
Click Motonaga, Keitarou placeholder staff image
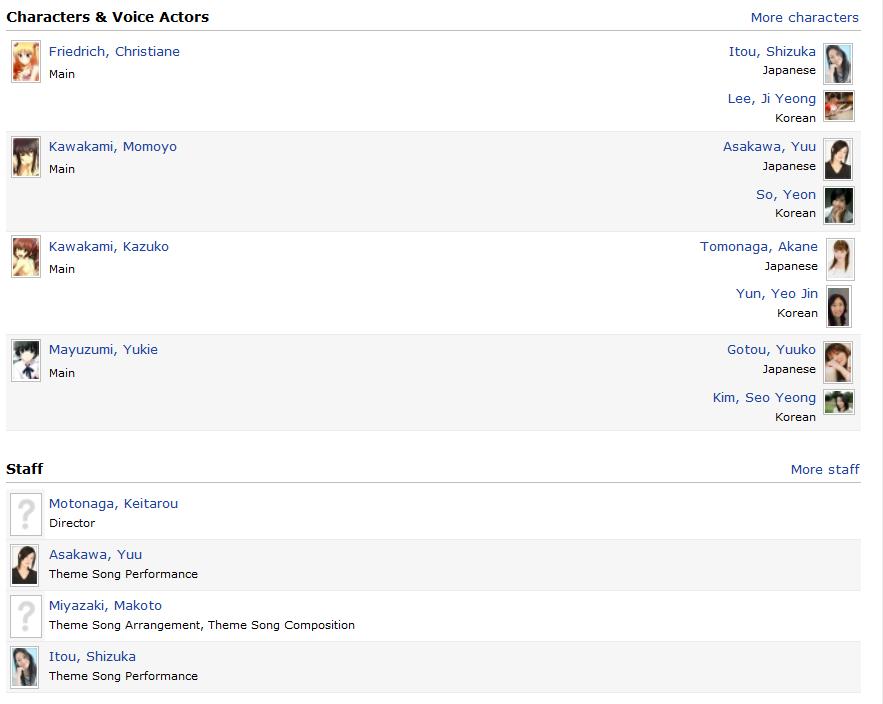pyautogui.click(x=26, y=514)
